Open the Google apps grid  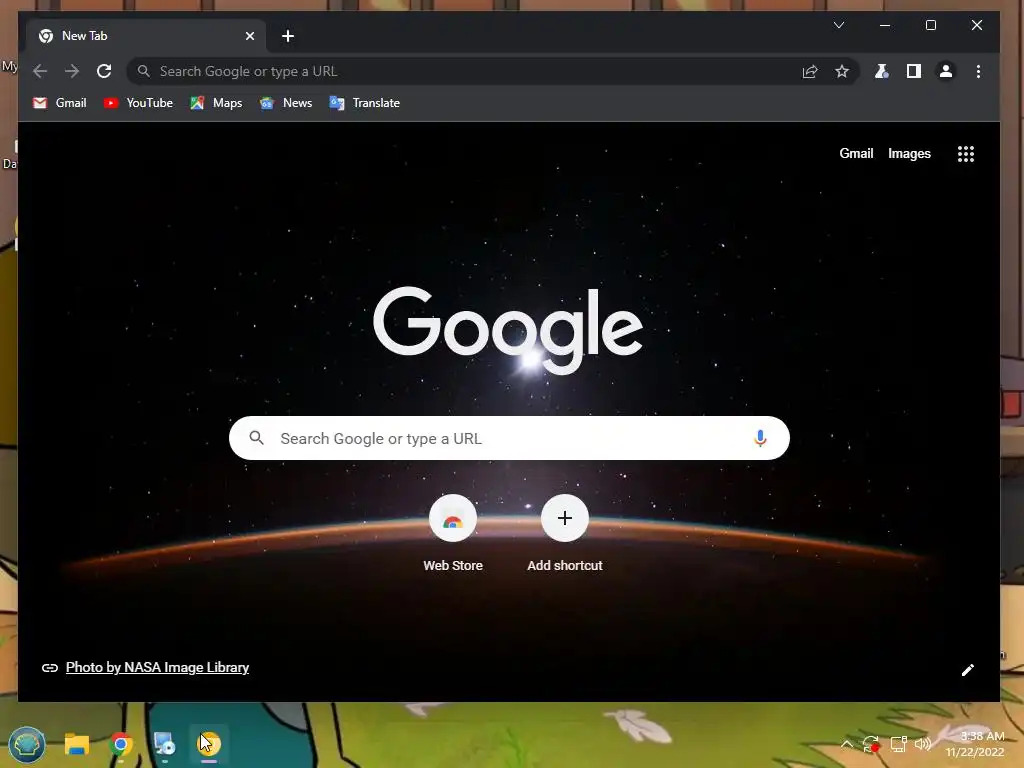tap(966, 154)
